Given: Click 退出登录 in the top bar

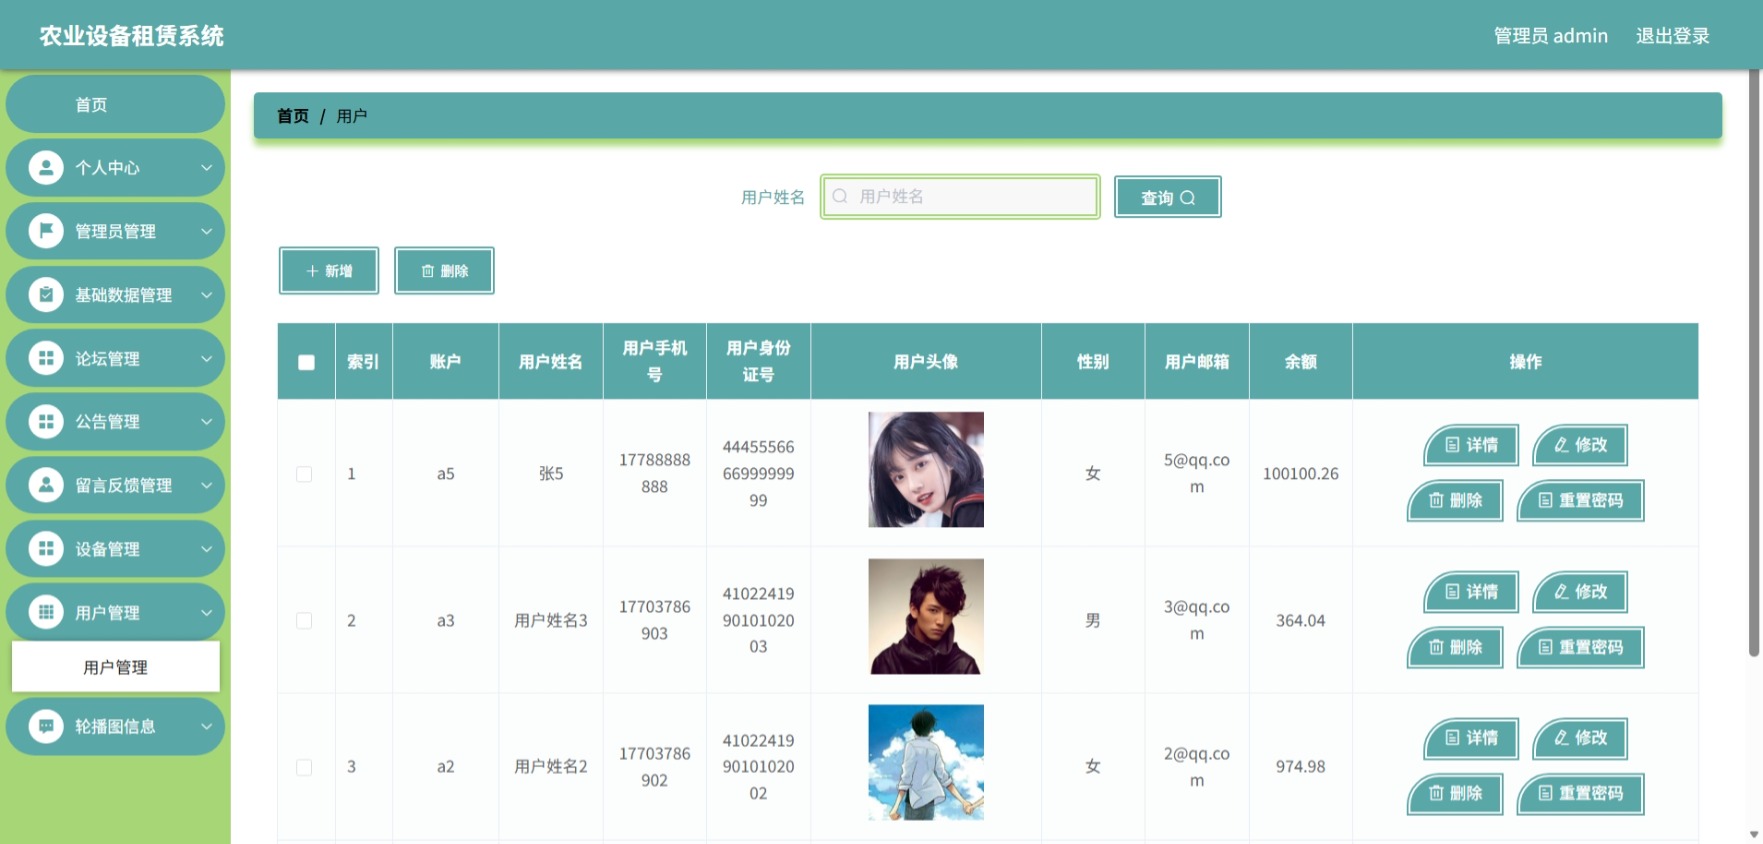Looking at the screenshot, I should [1672, 36].
